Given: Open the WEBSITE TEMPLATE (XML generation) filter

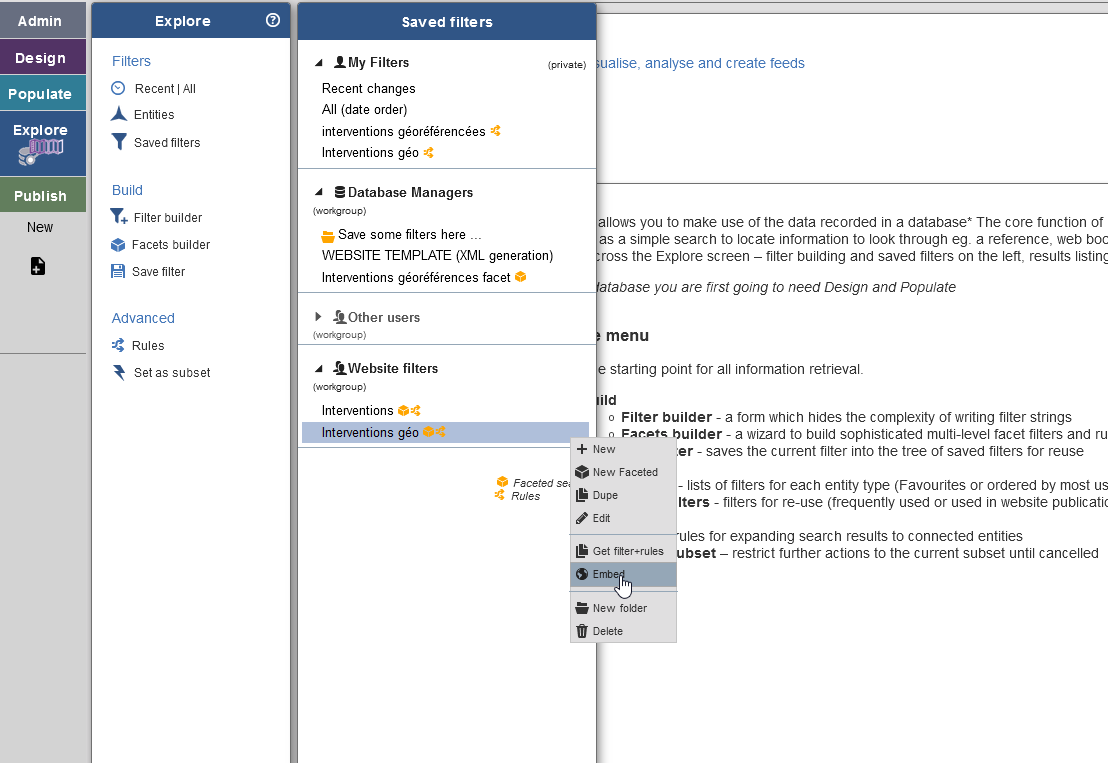Looking at the screenshot, I should pos(437,256).
